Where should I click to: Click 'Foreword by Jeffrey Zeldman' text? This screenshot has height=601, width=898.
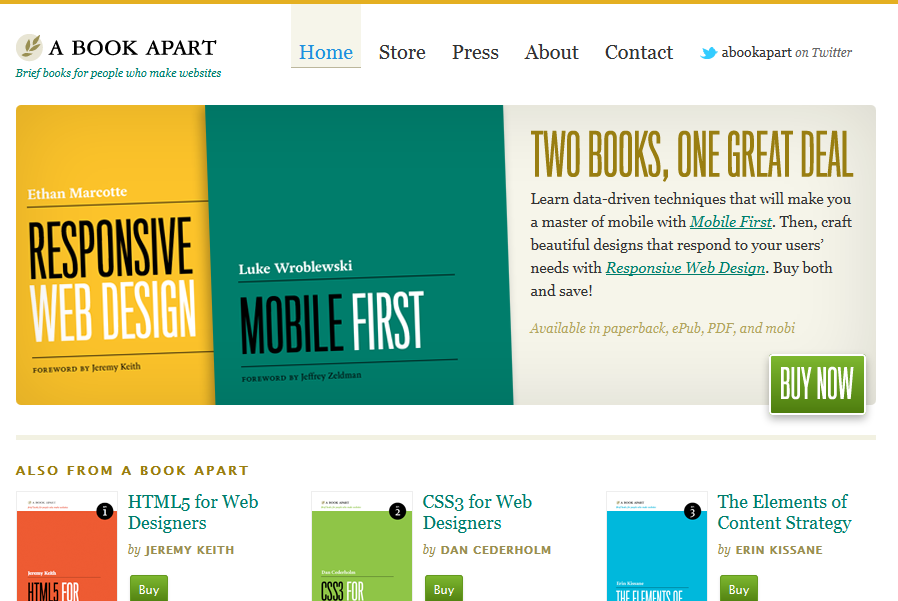click(x=301, y=376)
